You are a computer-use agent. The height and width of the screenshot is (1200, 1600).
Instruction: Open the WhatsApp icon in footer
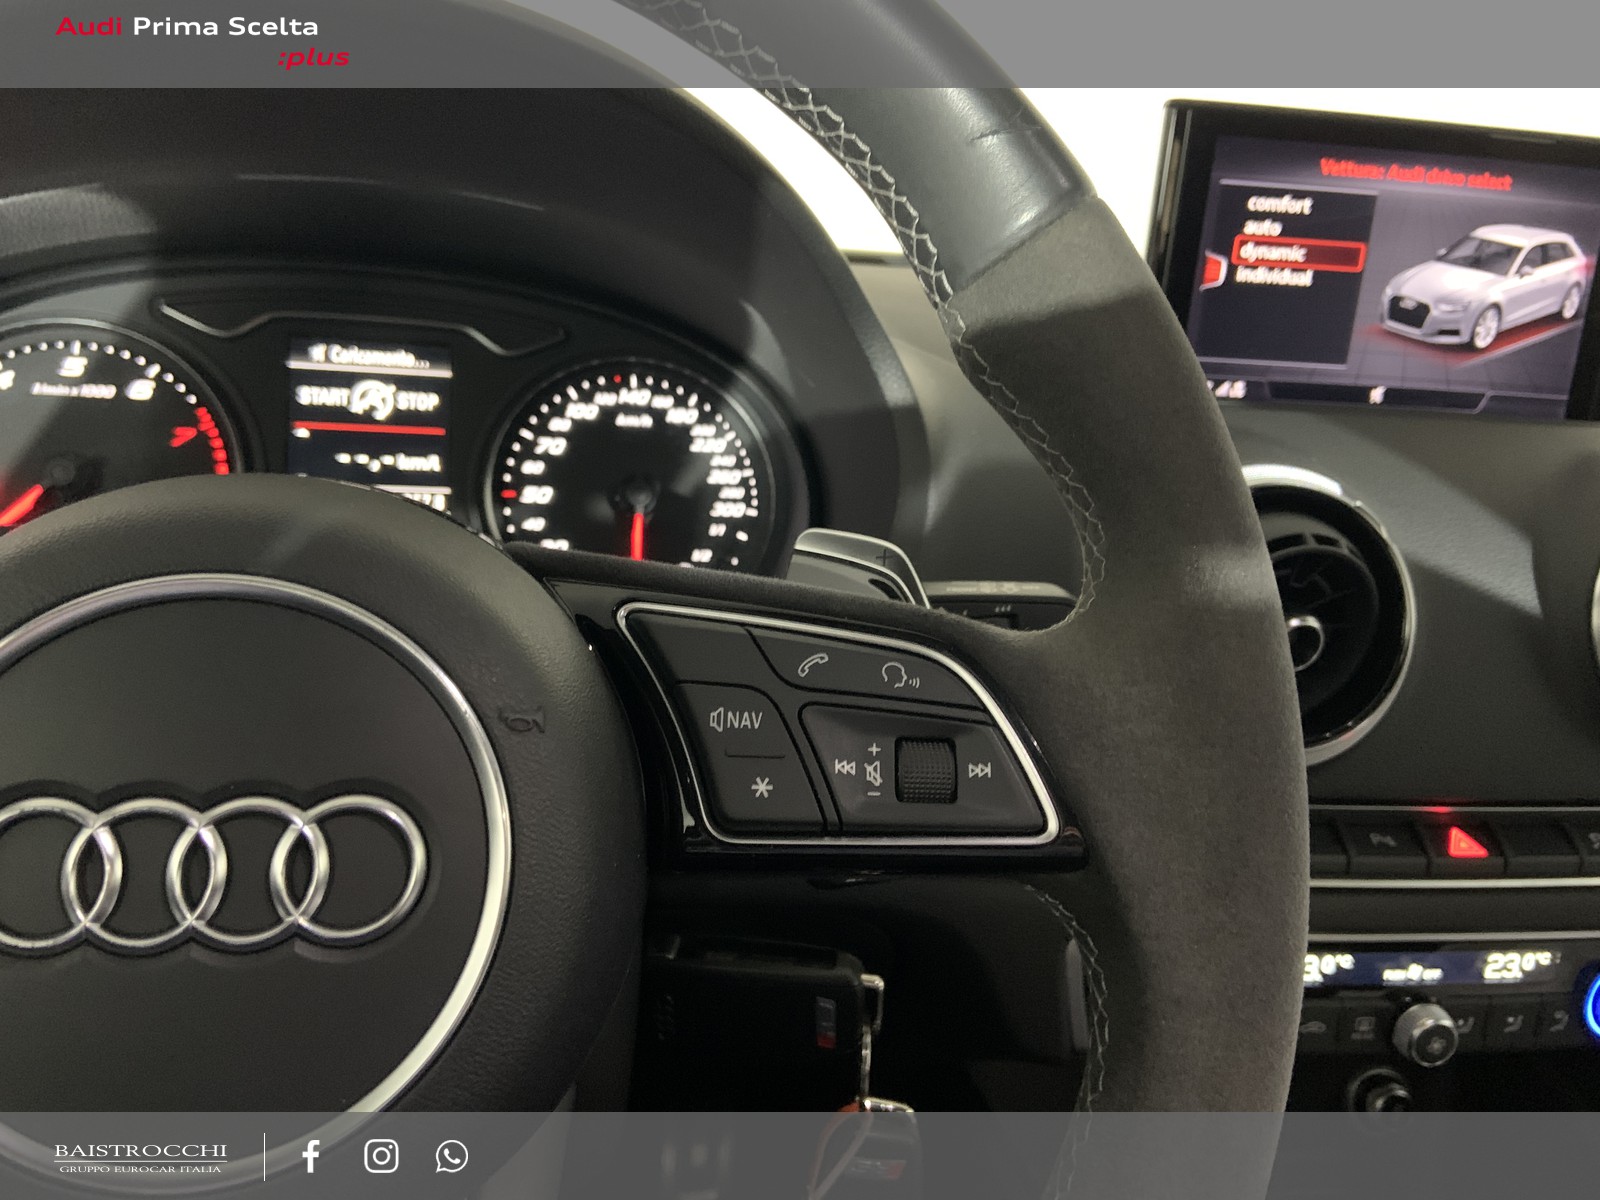click(x=452, y=1156)
